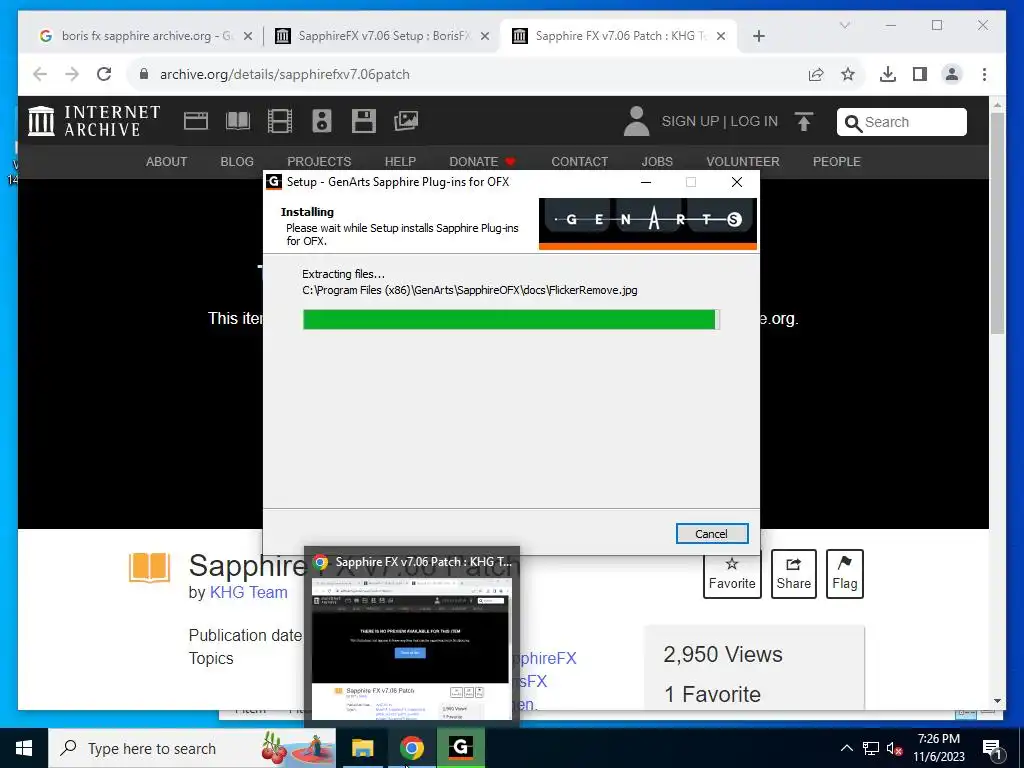
Task: Open the Images icon
Action: pyautogui.click(x=406, y=121)
